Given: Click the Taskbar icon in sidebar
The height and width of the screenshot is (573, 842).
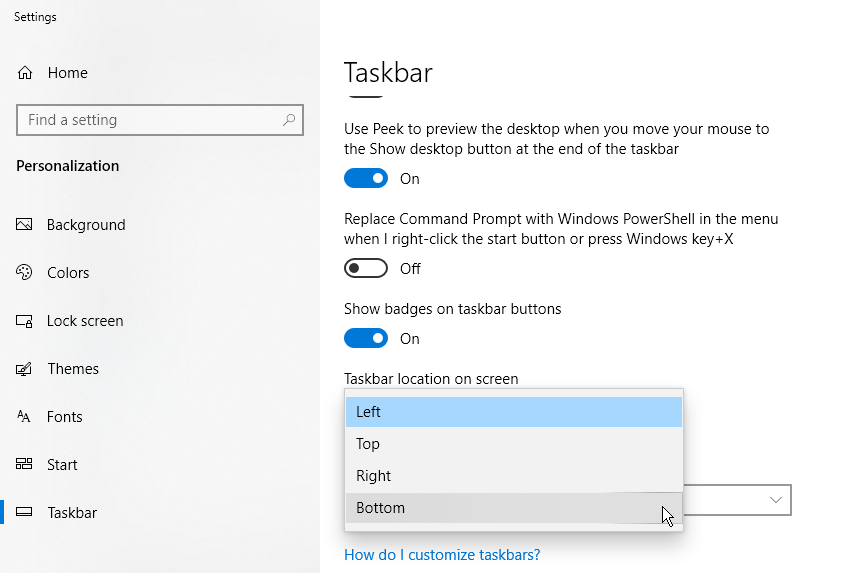Looking at the screenshot, I should (x=24, y=512).
